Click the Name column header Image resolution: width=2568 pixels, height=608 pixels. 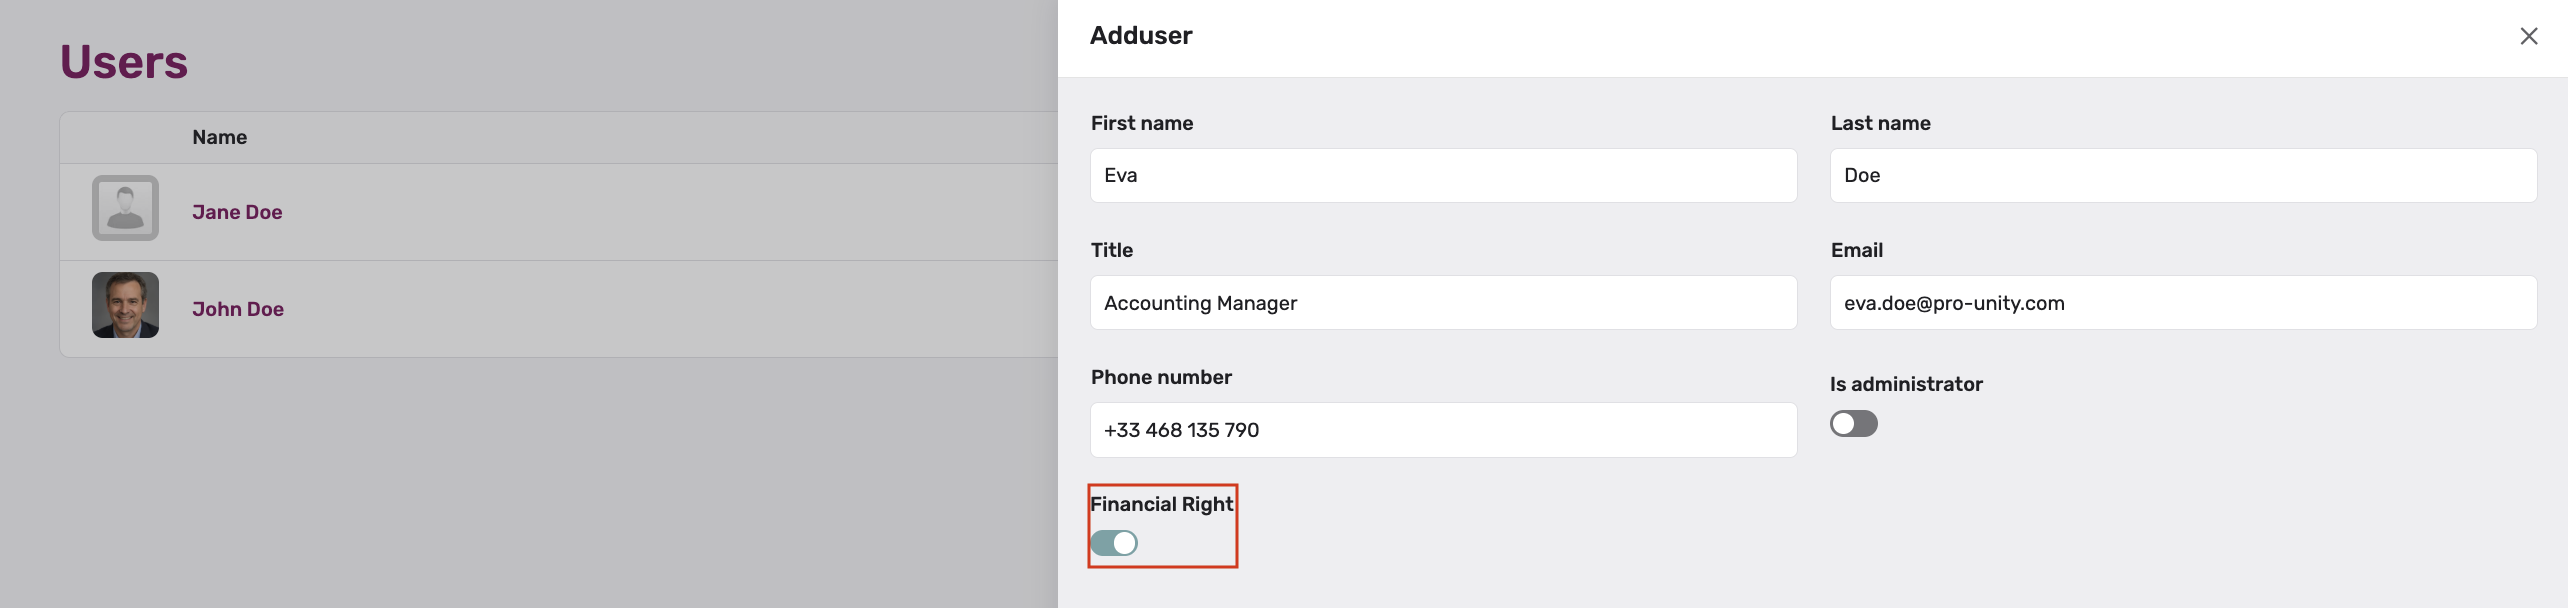click(x=220, y=137)
